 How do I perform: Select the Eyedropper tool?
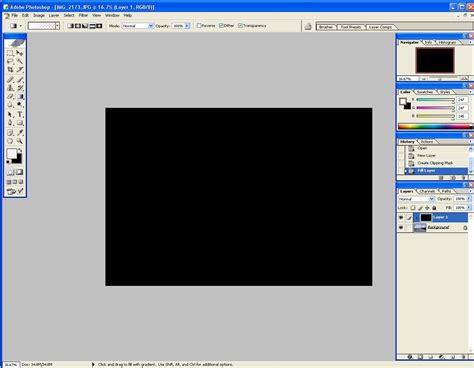(20, 133)
